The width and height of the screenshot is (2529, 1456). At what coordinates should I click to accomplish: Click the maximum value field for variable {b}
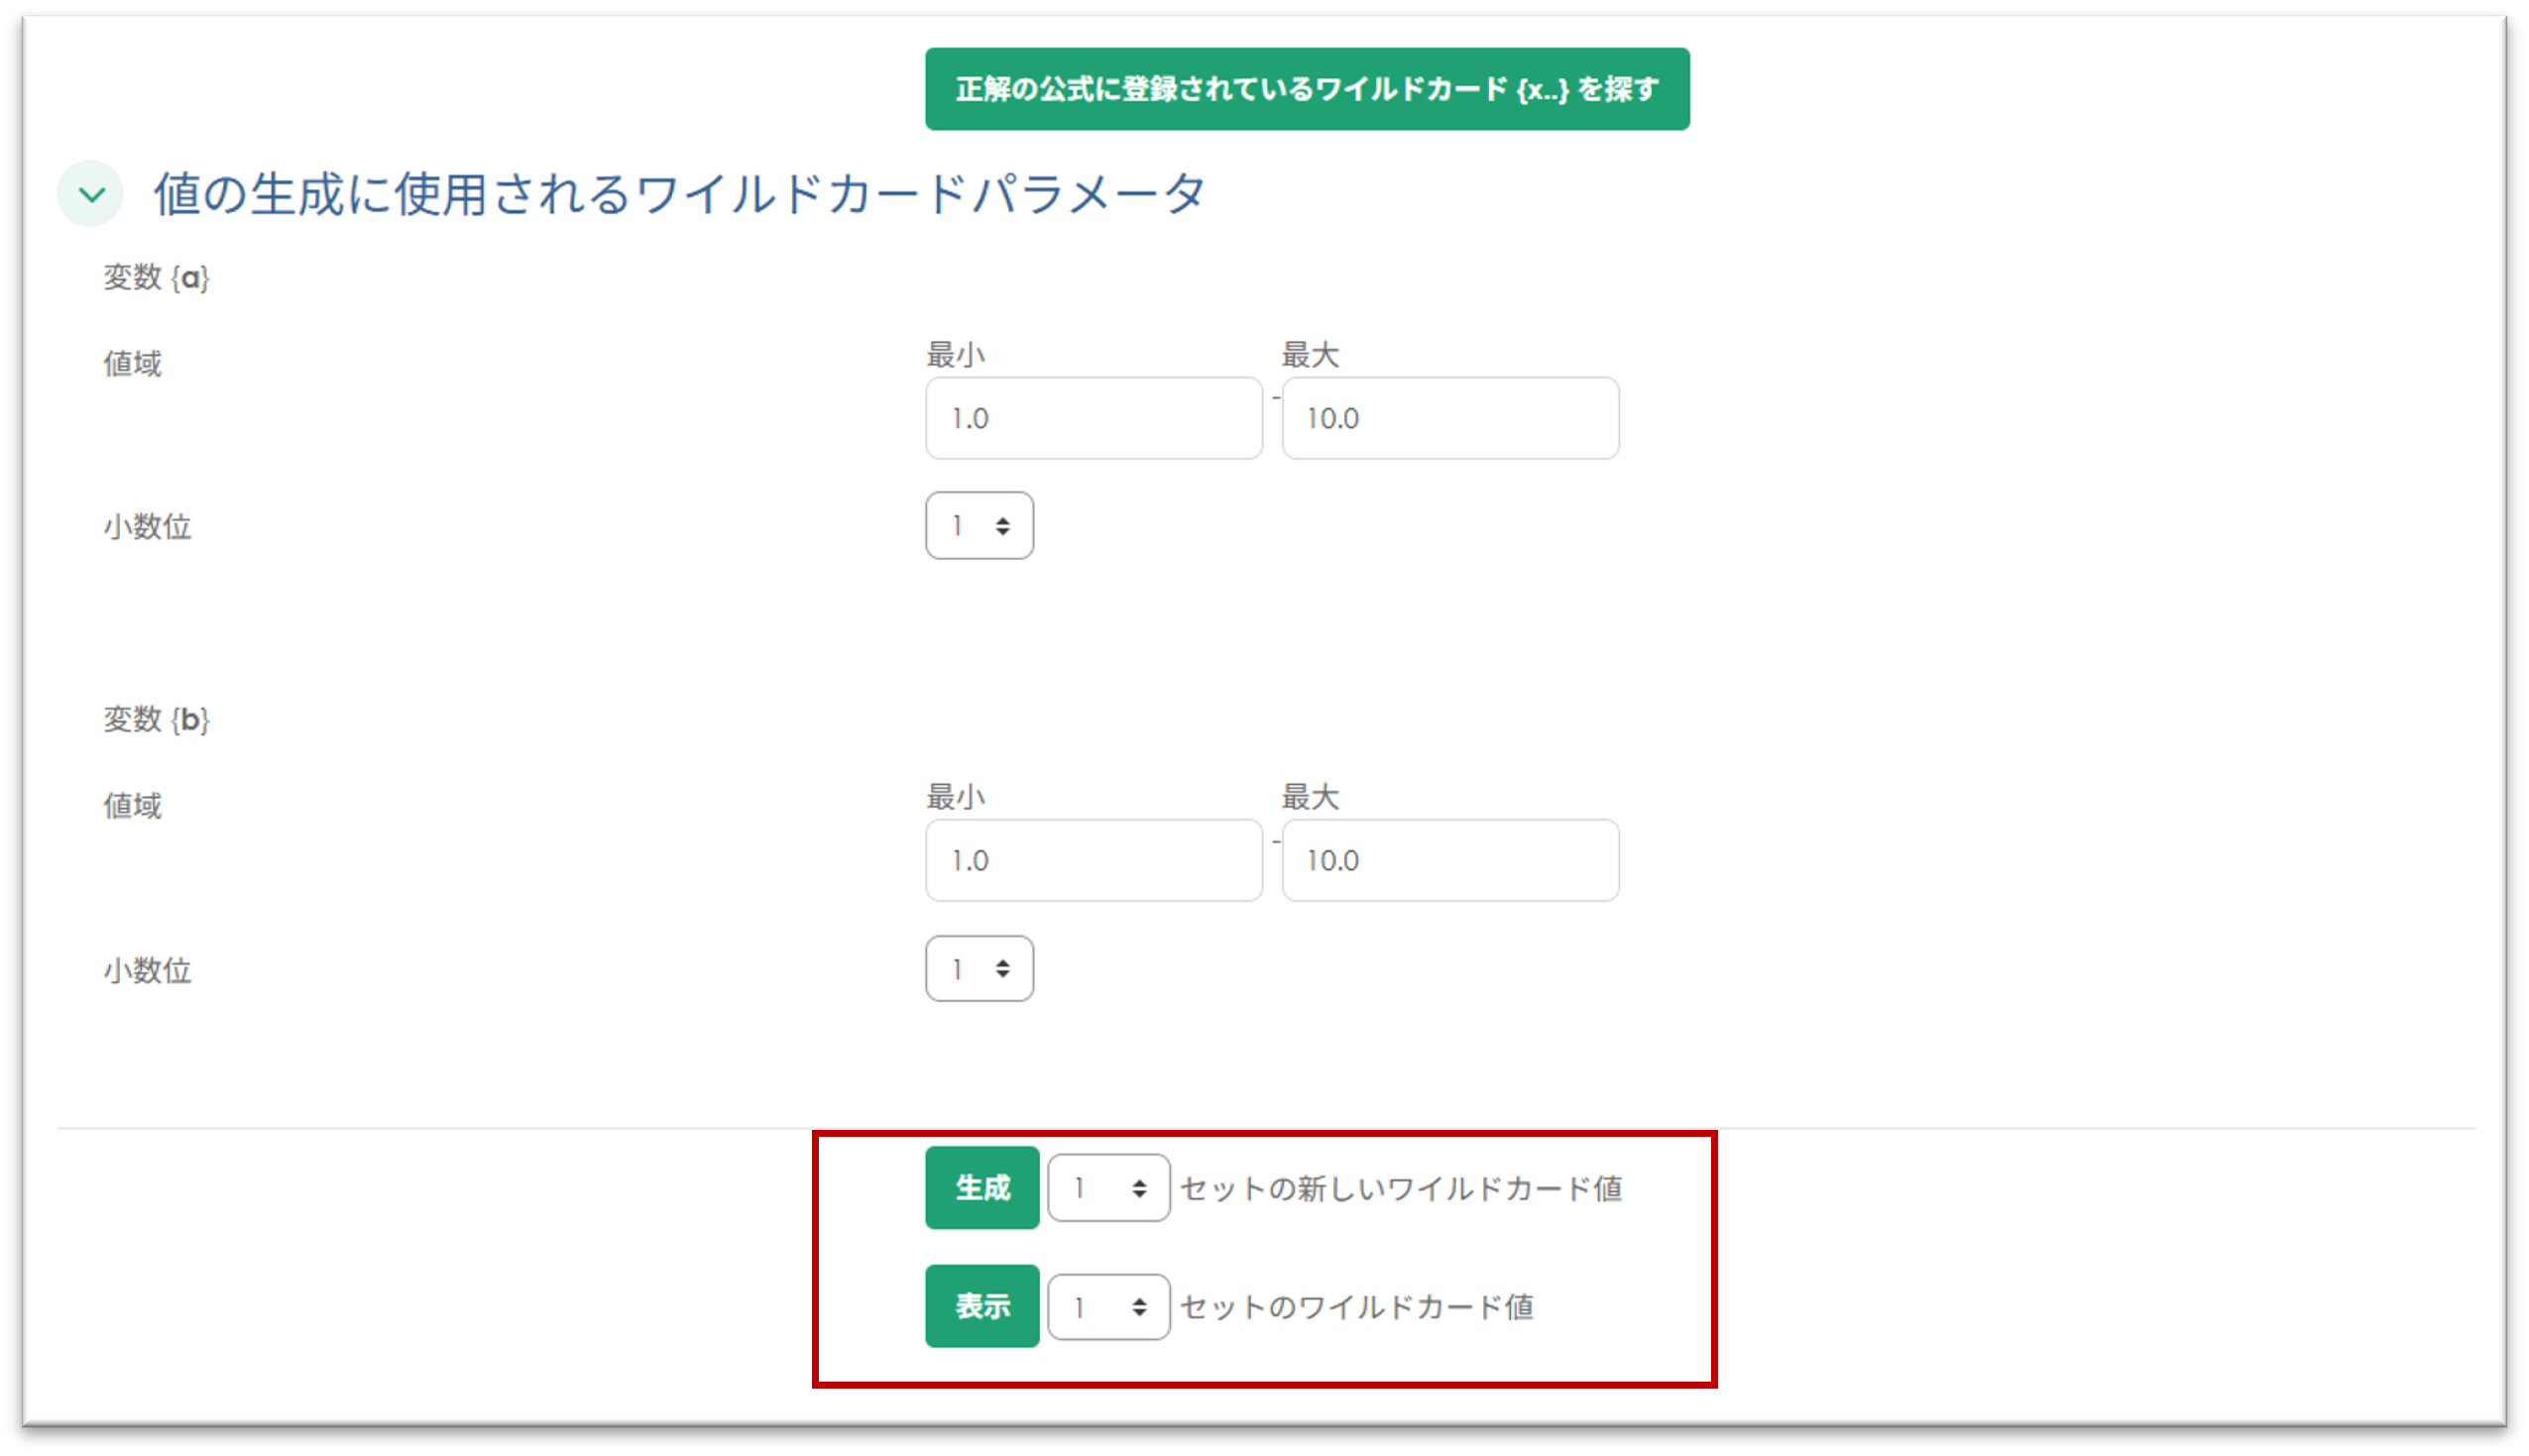click(1449, 860)
